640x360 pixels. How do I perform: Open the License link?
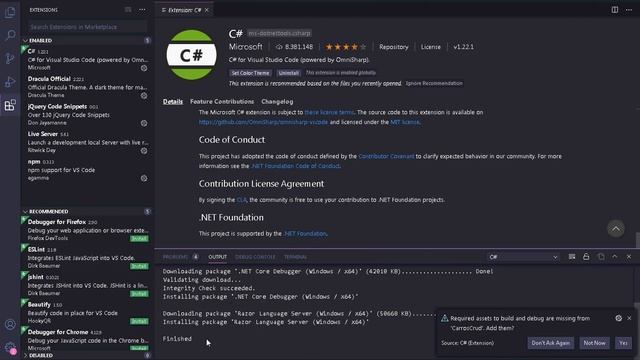point(431,47)
